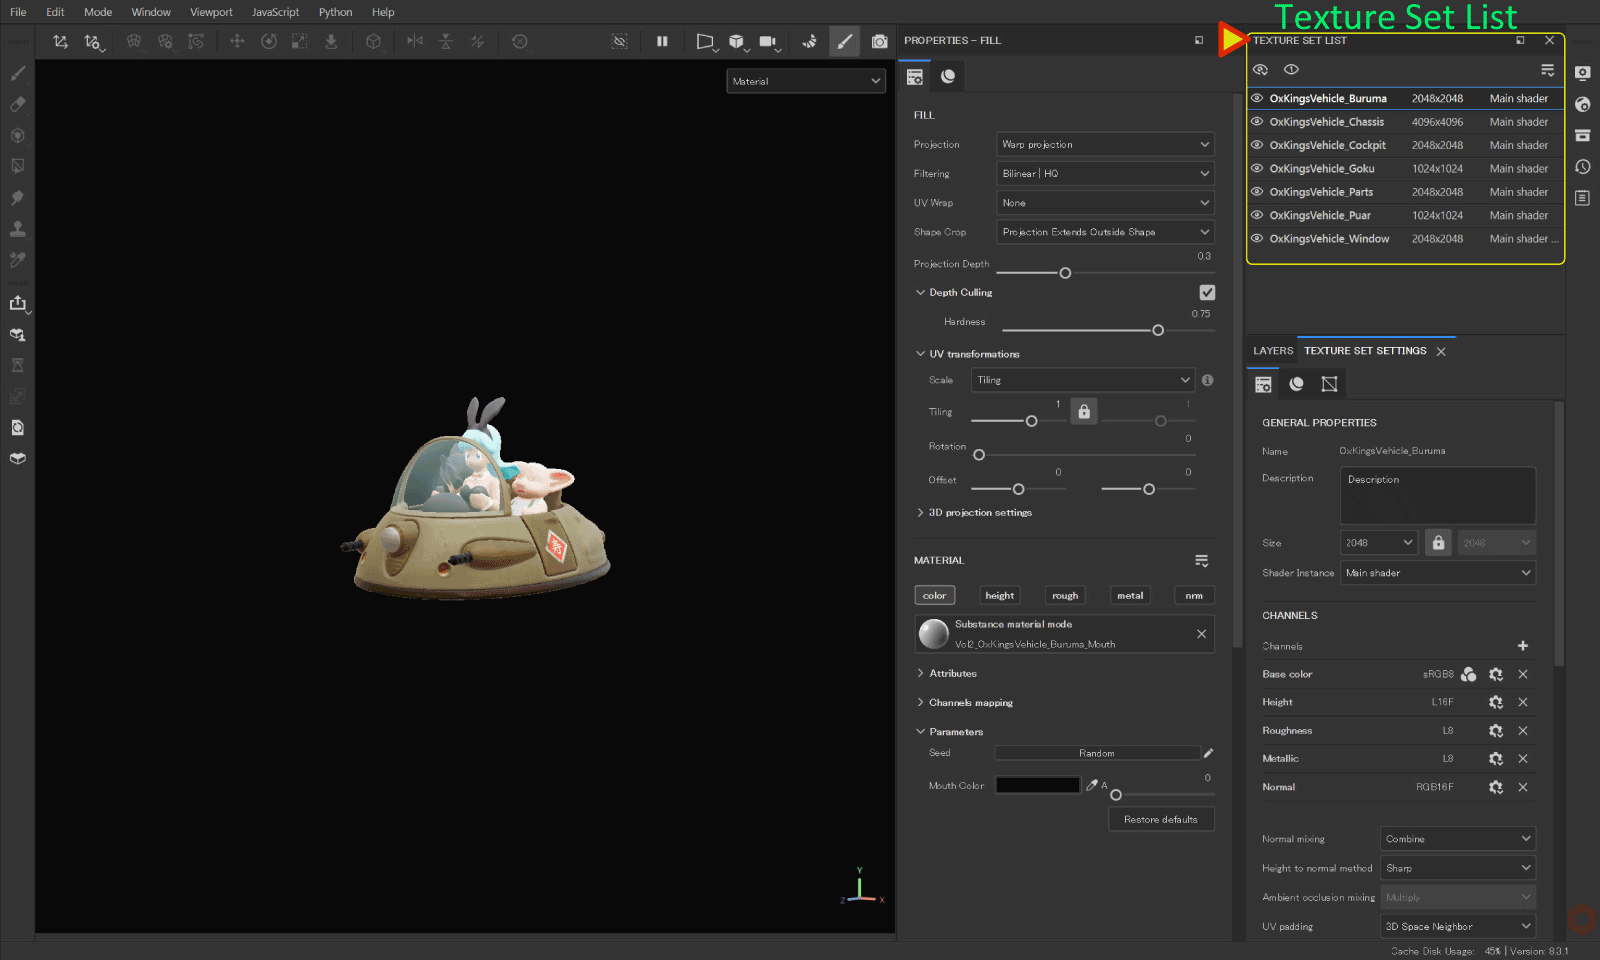The image size is (1600, 960).
Task: Open the Window menu
Action: coord(151,12)
